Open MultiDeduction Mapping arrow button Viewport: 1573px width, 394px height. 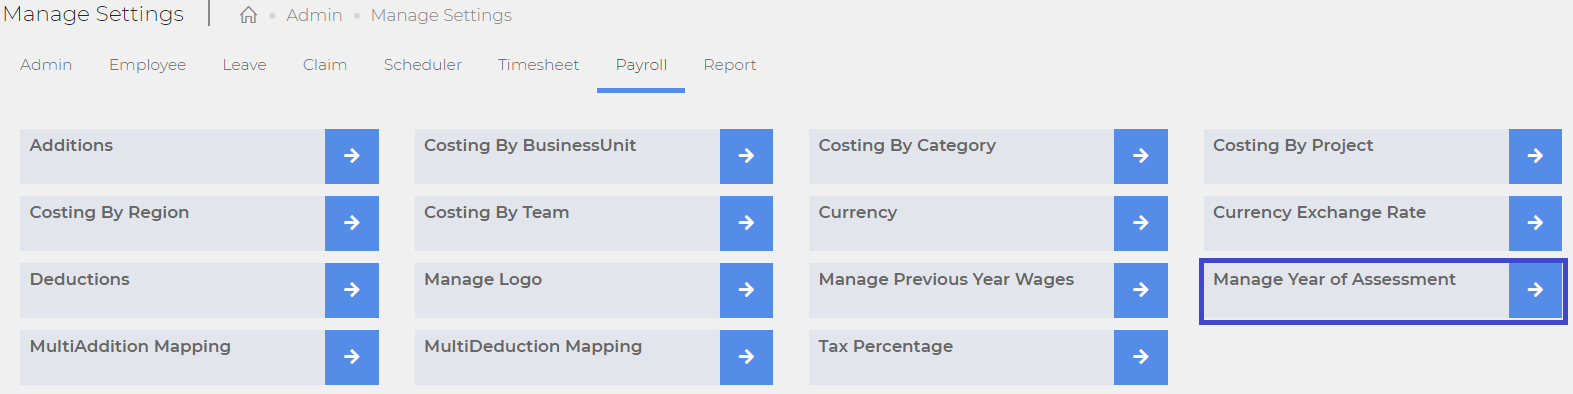(746, 357)
